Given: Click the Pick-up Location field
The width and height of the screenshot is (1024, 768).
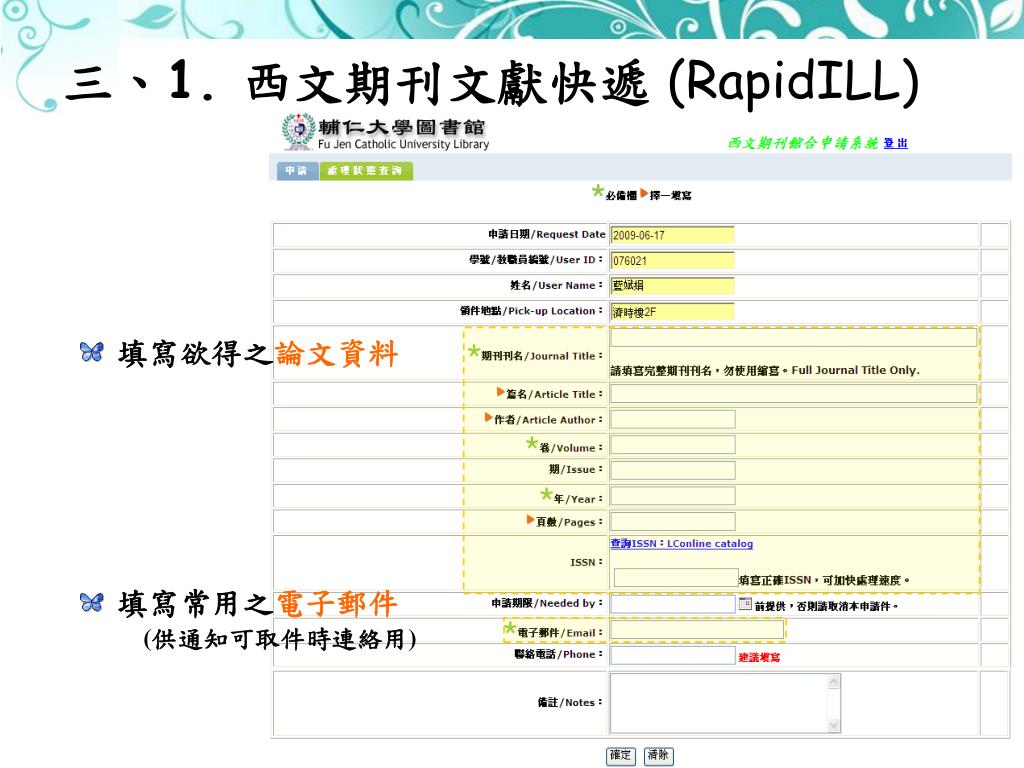Looking at the screenshot, I should tap(672, 312).
